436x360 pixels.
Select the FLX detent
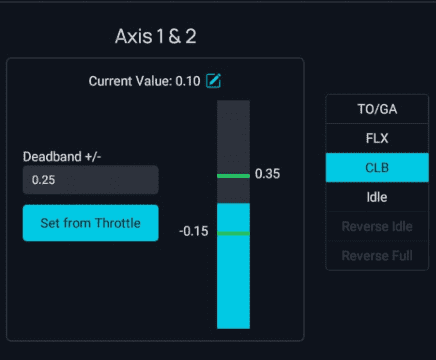[x=377, y=138]
